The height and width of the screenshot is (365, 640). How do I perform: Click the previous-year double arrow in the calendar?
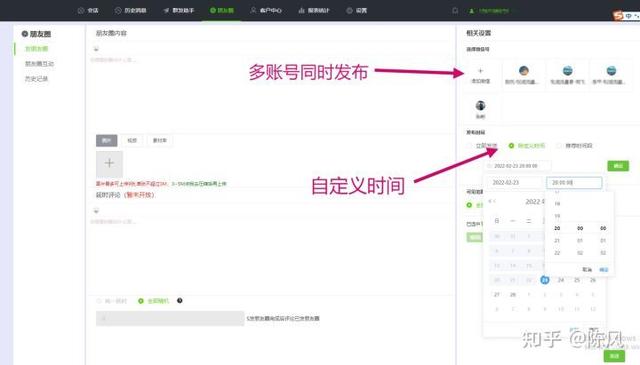(x=491, y=201)
